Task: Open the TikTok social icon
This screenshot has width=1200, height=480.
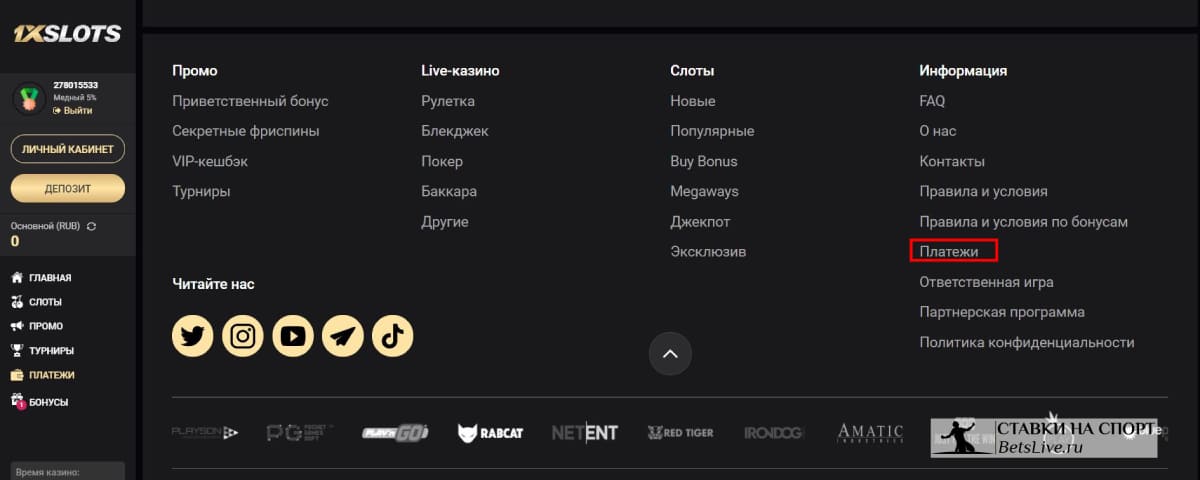Action: tap(393, 336)
